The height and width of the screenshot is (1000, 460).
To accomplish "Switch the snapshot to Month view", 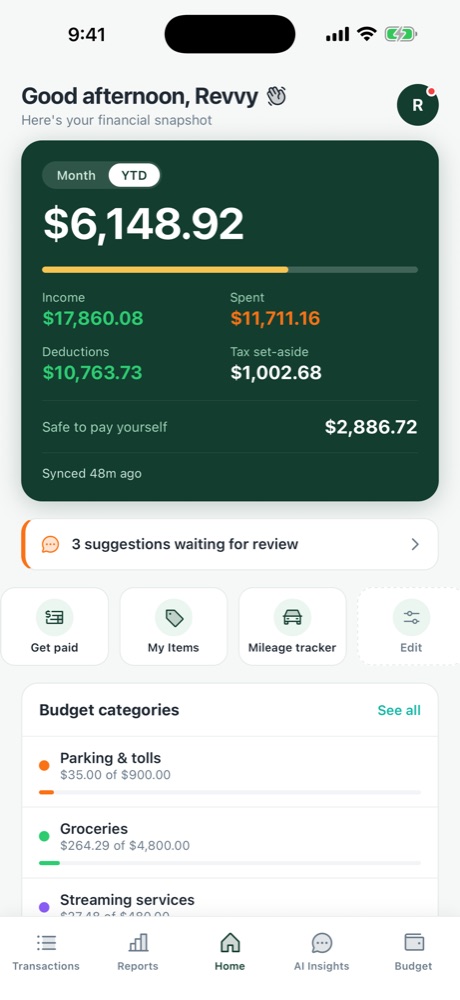I will (x=76, y=175).
